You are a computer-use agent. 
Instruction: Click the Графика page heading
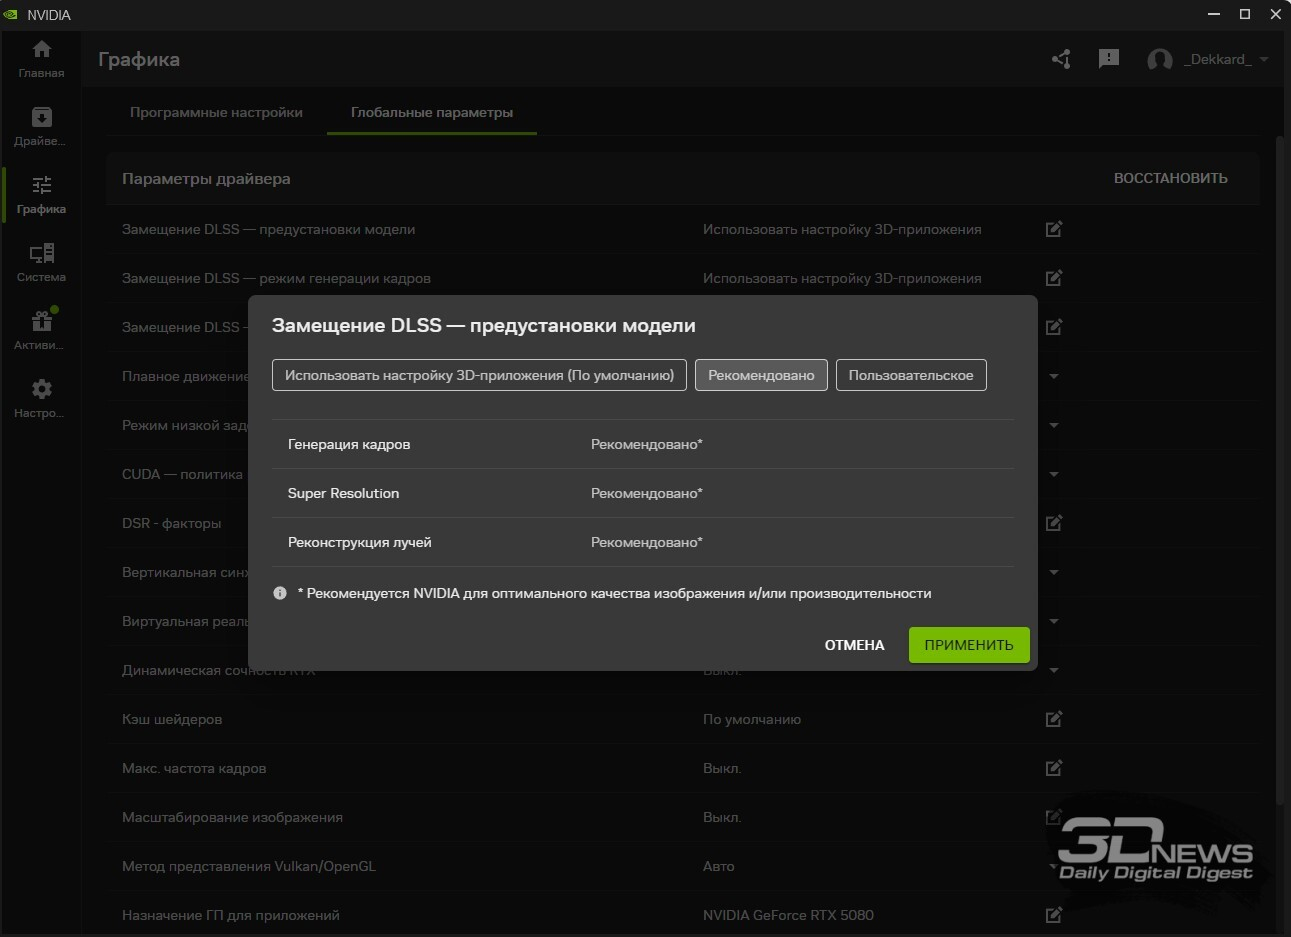pos(139,59)
